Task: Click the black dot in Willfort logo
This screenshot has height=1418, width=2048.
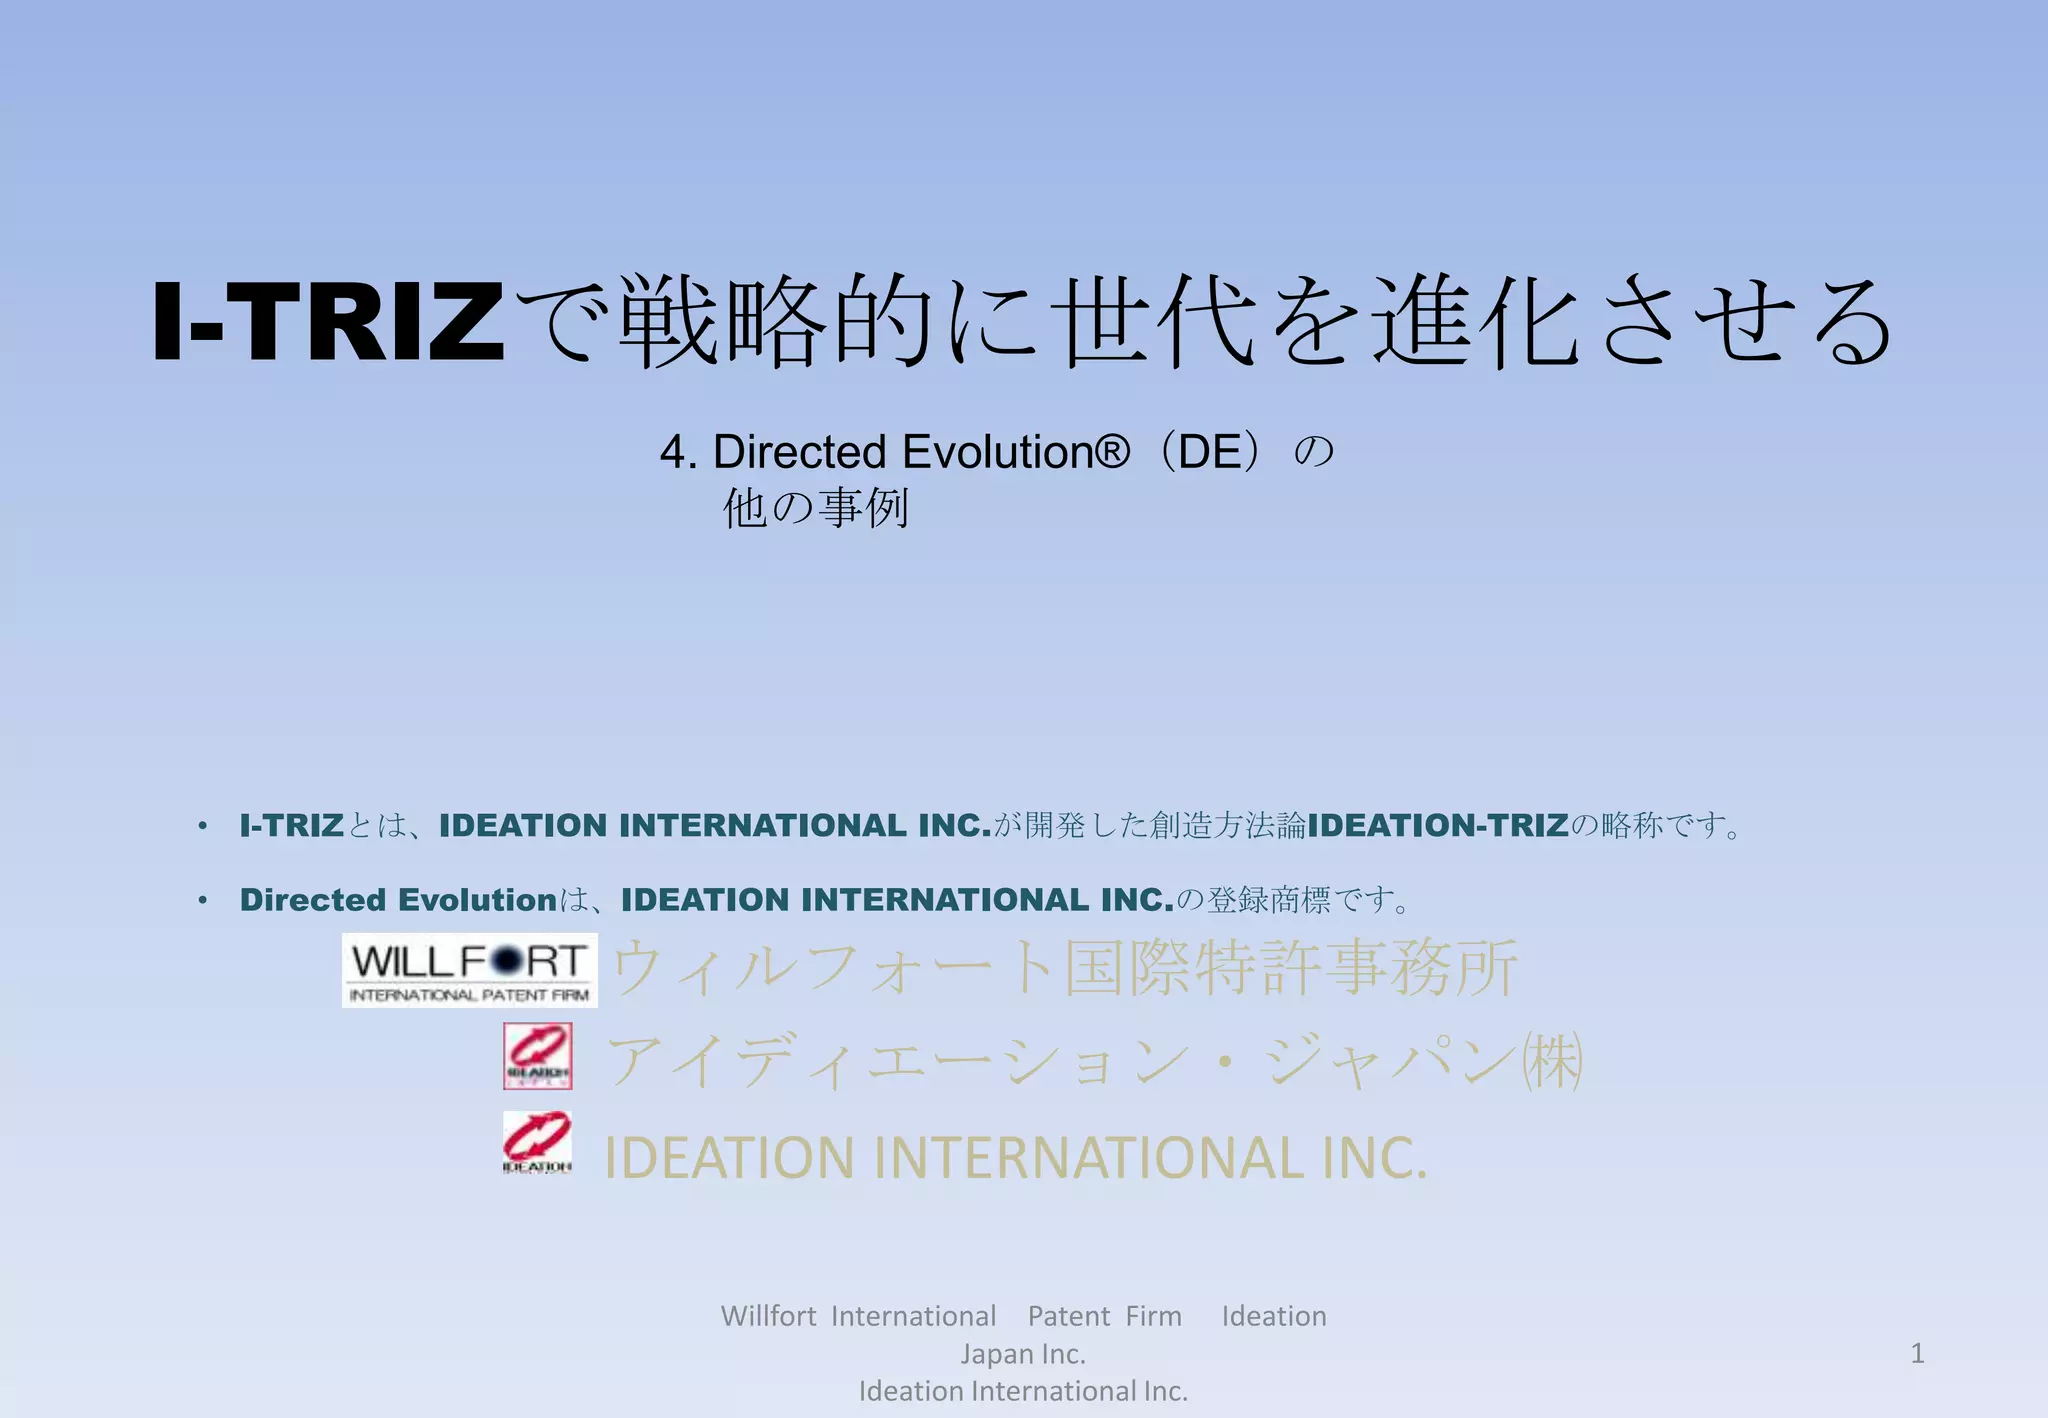Action: [508, 961]
